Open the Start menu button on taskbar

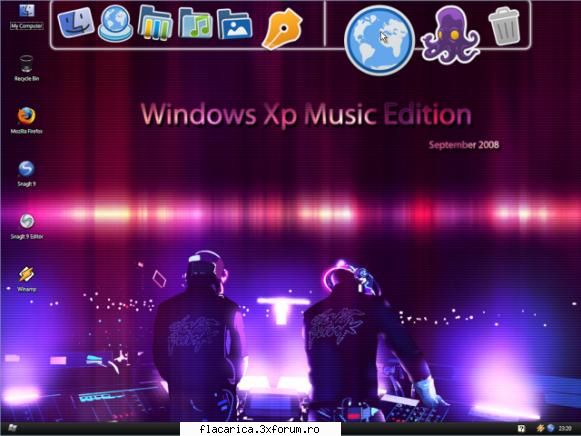[12, 428]
